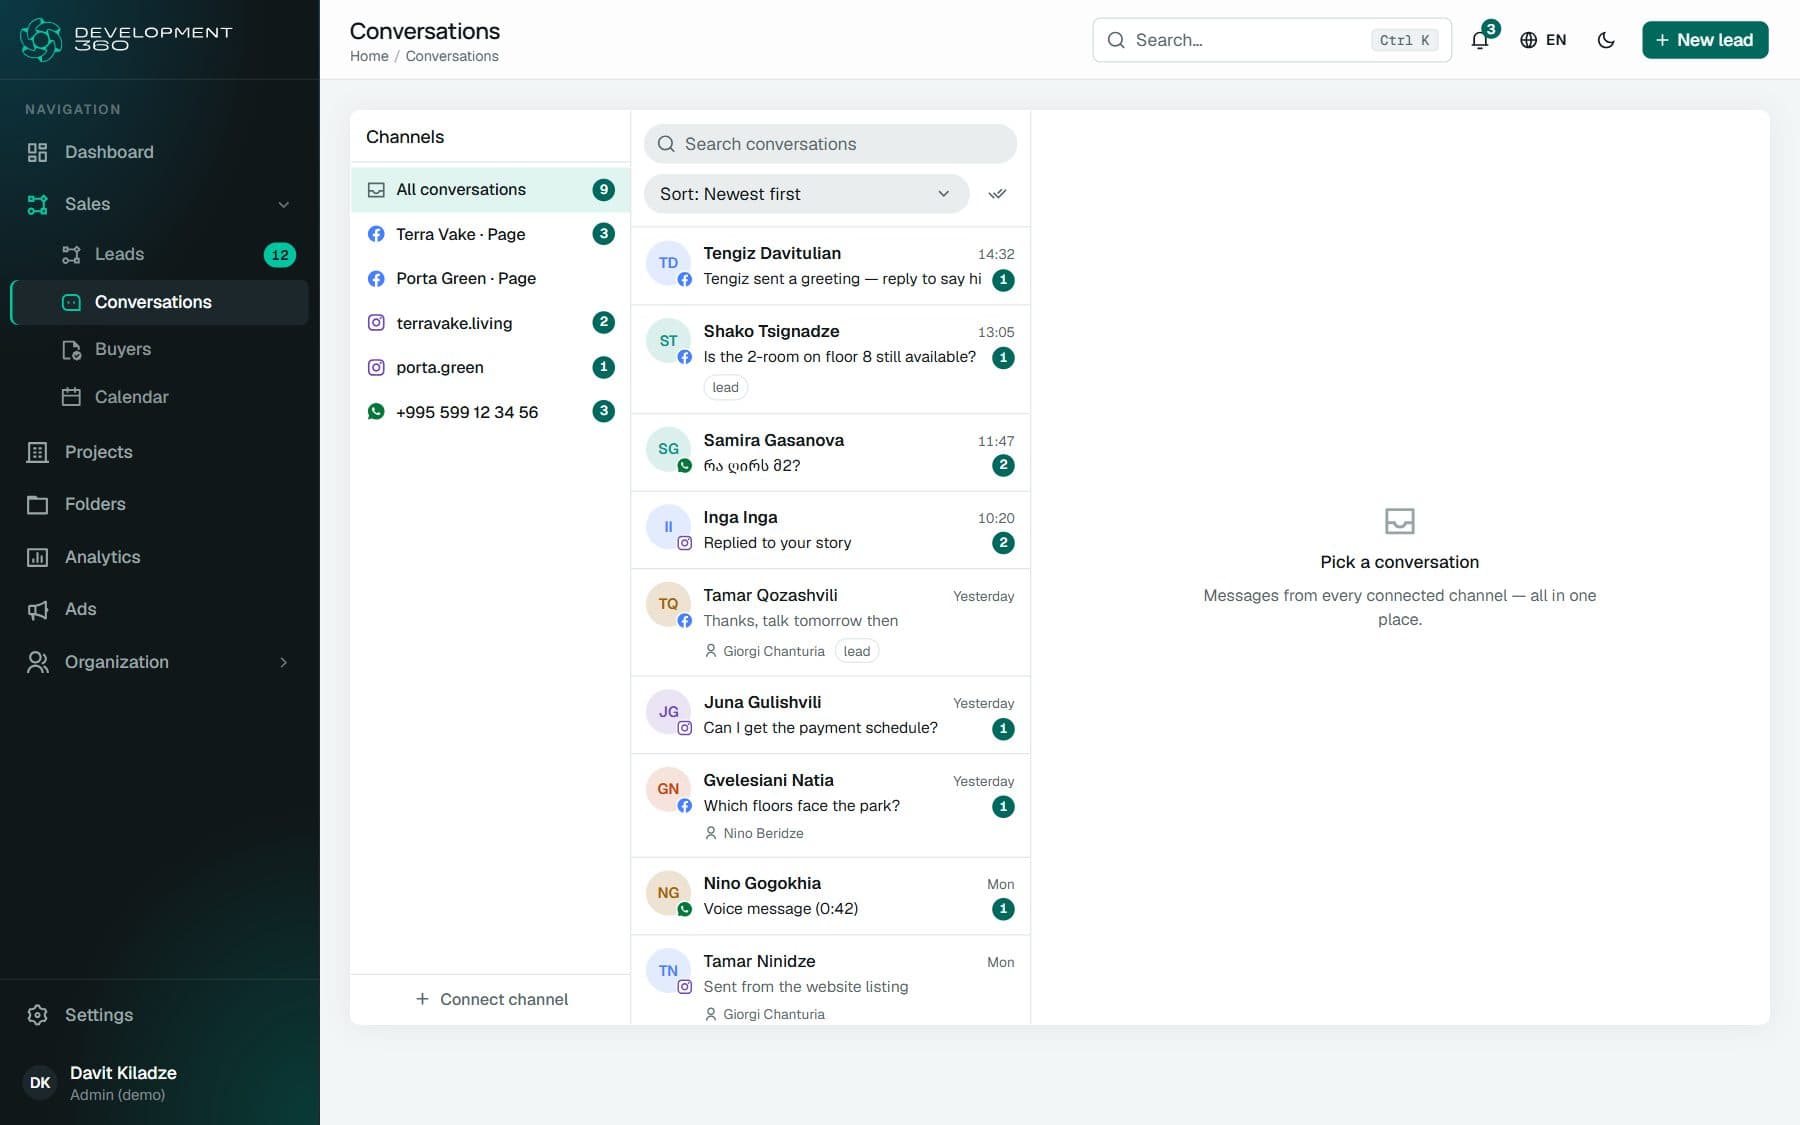The height and width of the screenshot is (1125, 1800).
Task: Click lead tag under Shako Tsignadze
Action: pos(726,388)
